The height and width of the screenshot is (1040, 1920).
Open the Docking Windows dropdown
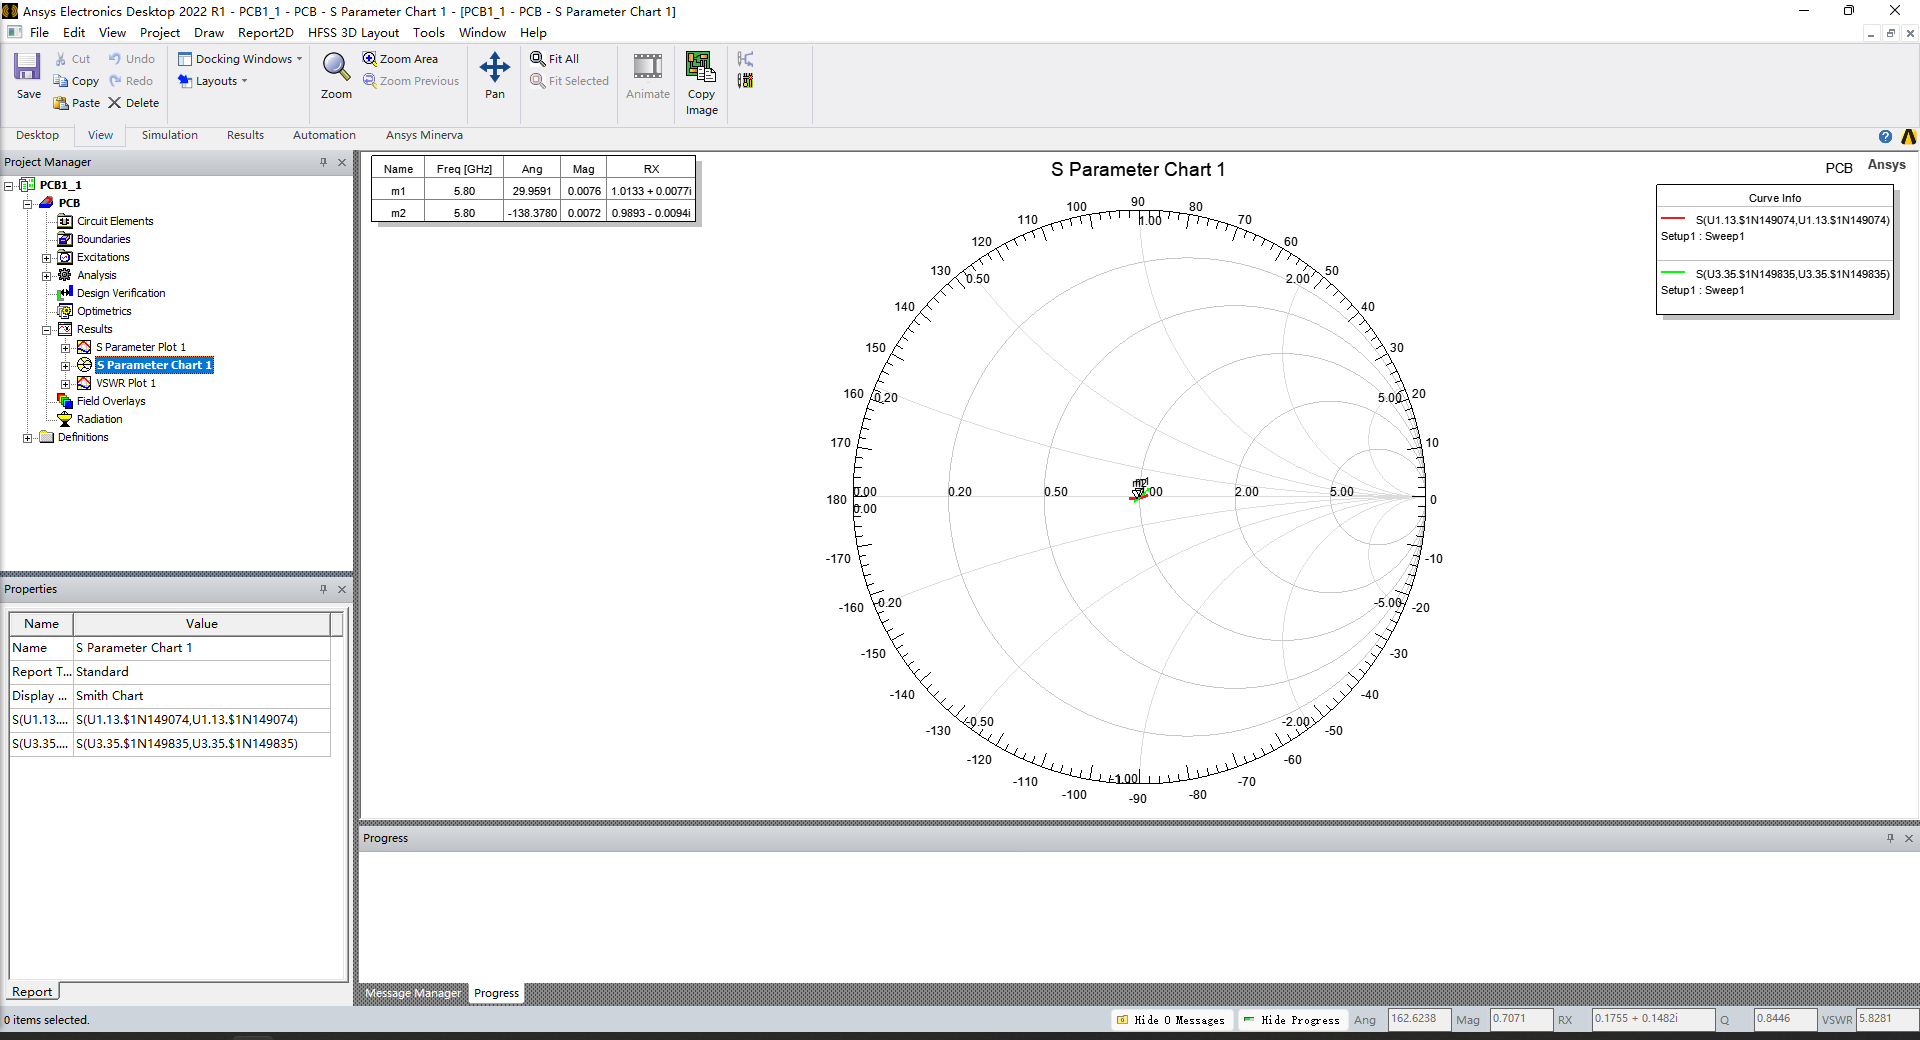coord(240,59)
